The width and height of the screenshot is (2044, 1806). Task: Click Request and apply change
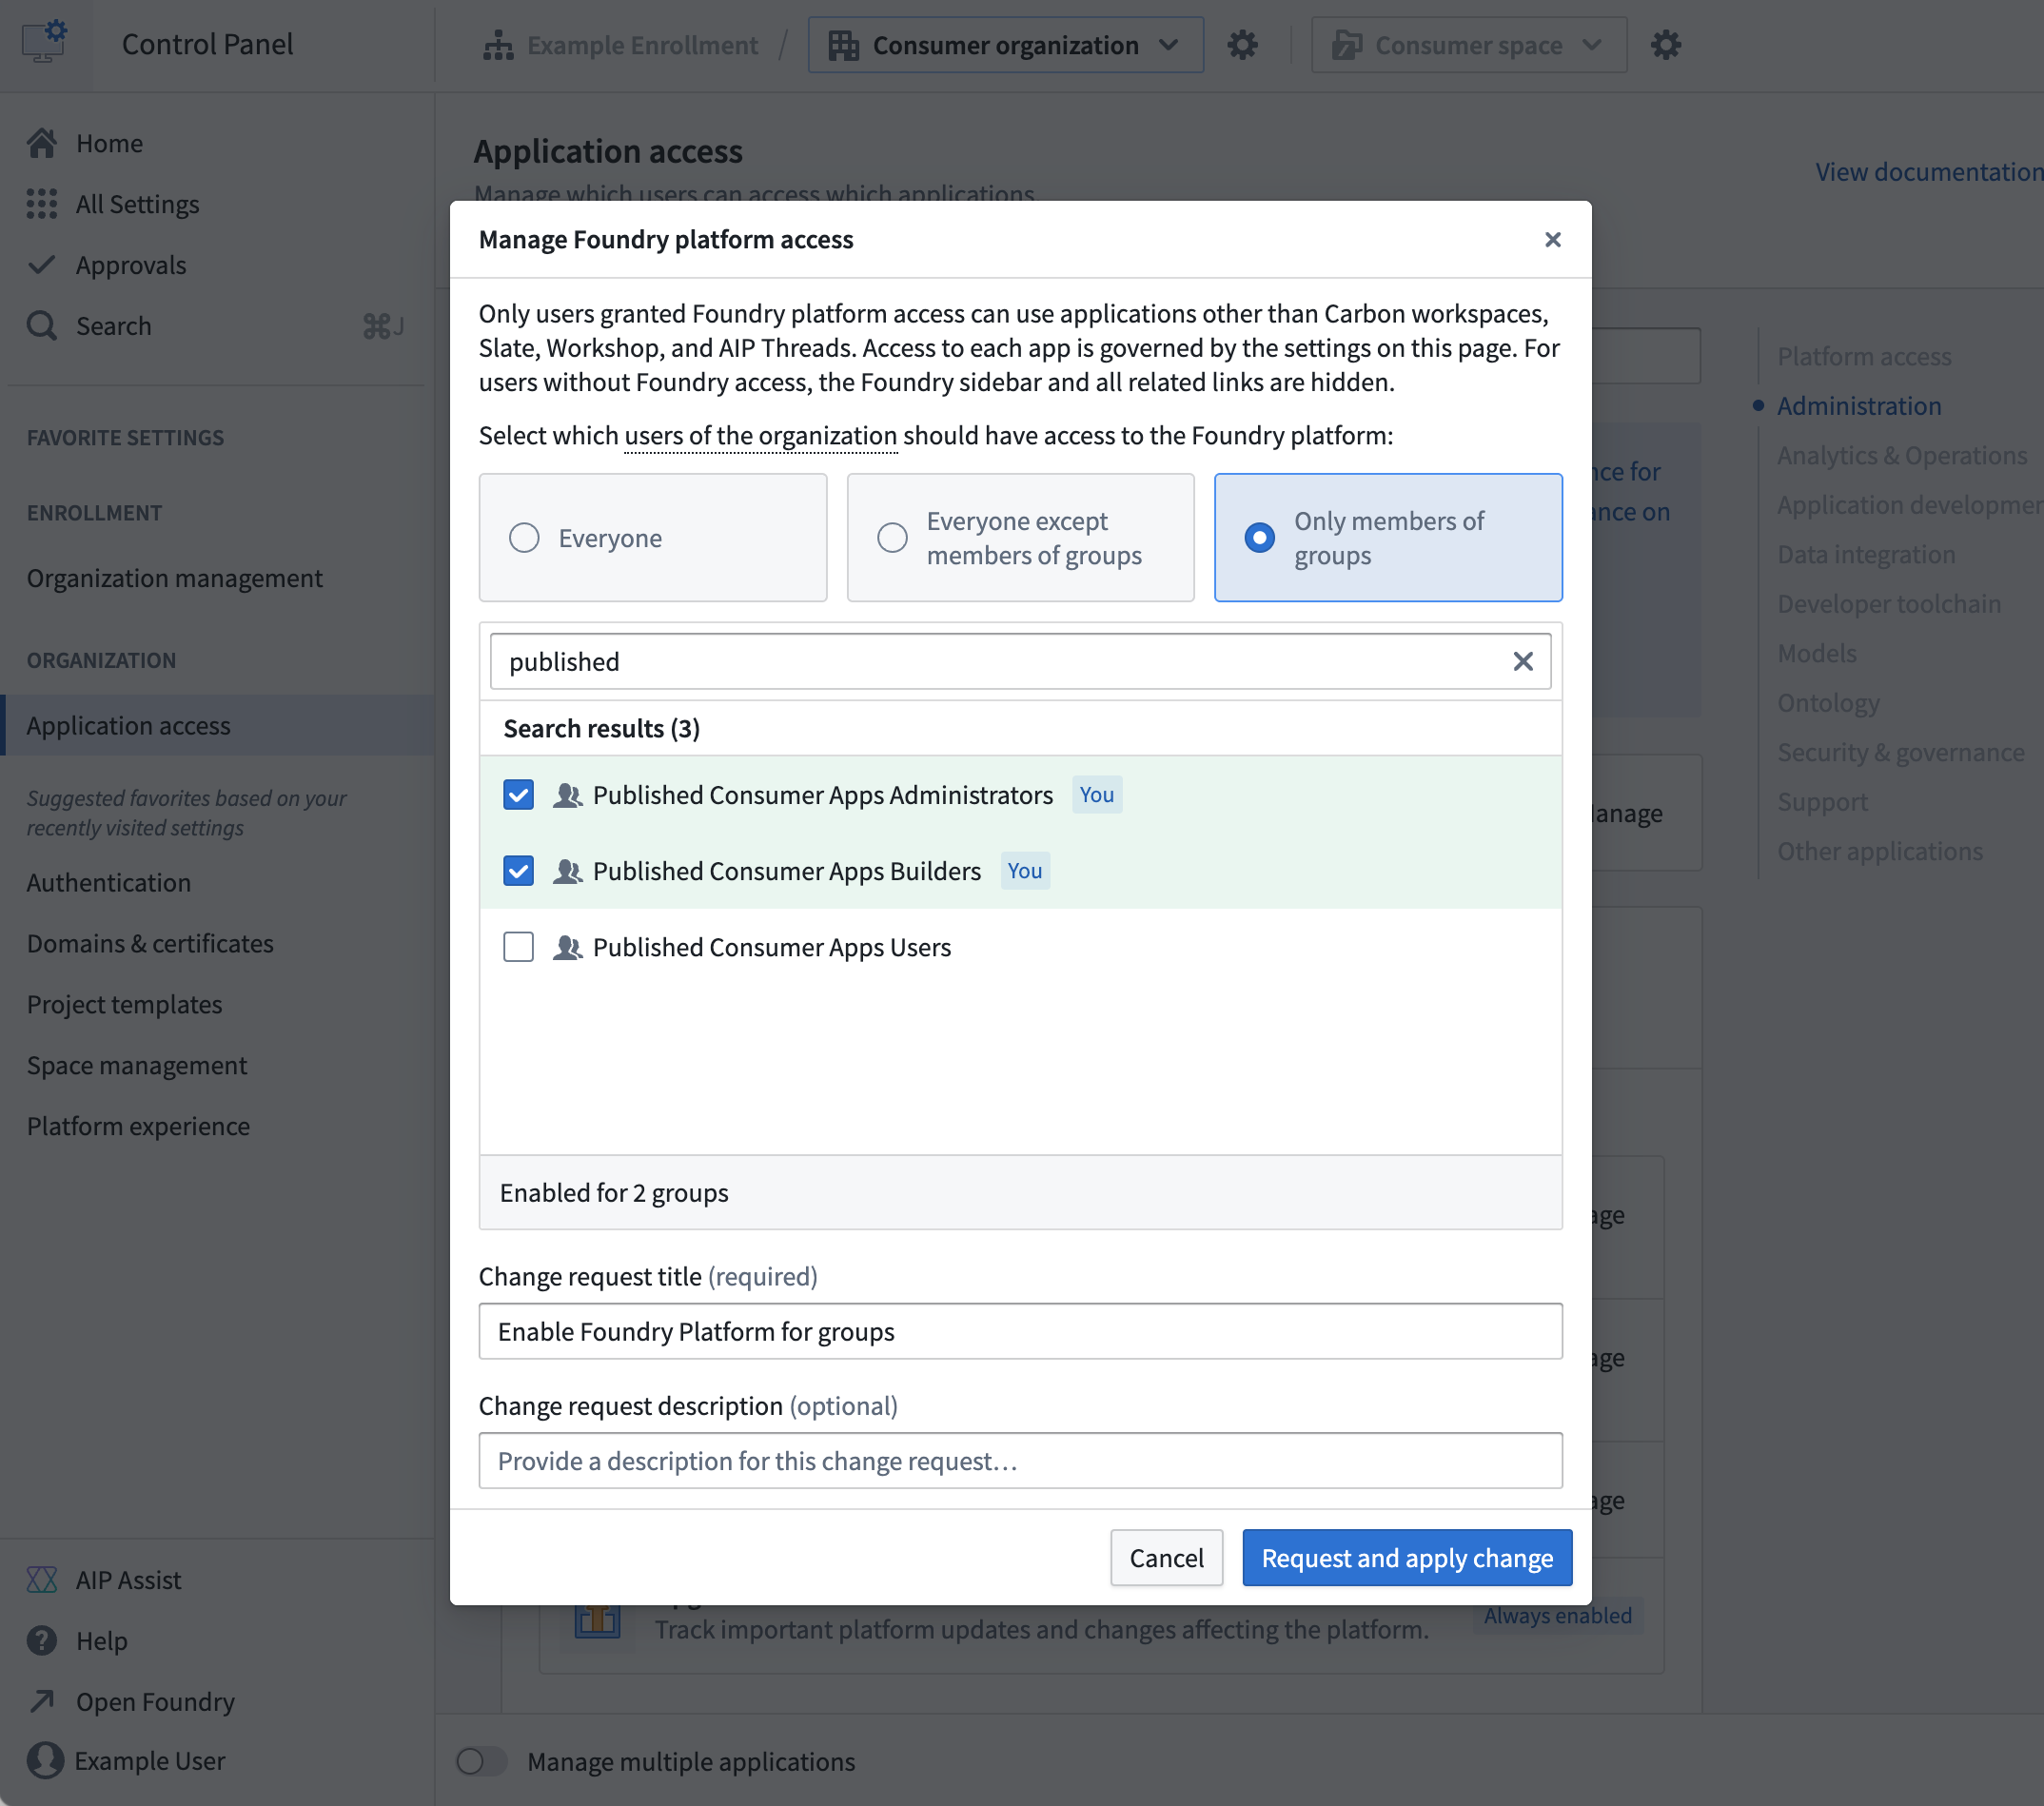pyautogui.click(x=1406, y=1557)
